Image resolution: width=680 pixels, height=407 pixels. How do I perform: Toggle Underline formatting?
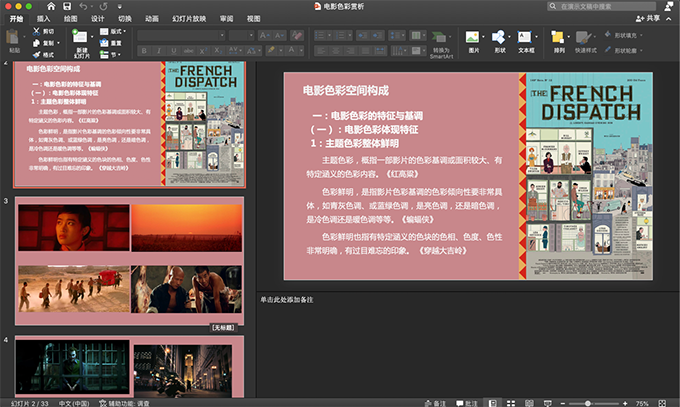pos(173,51)
